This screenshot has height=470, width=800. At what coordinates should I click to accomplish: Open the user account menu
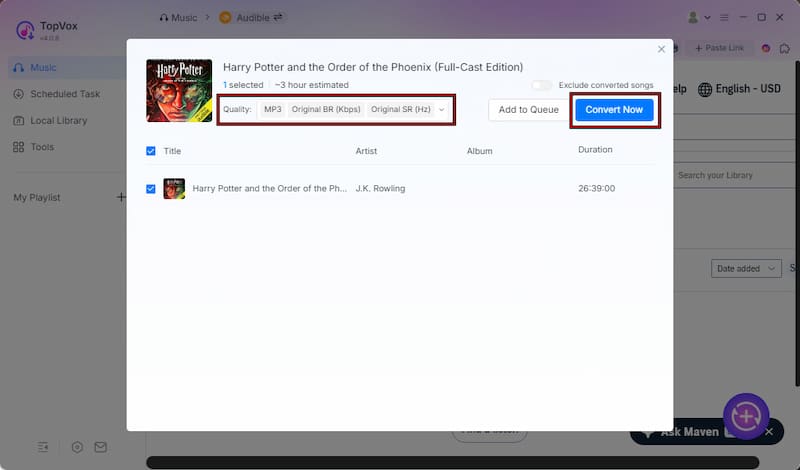pyautogui.click(x=699, y=18)
